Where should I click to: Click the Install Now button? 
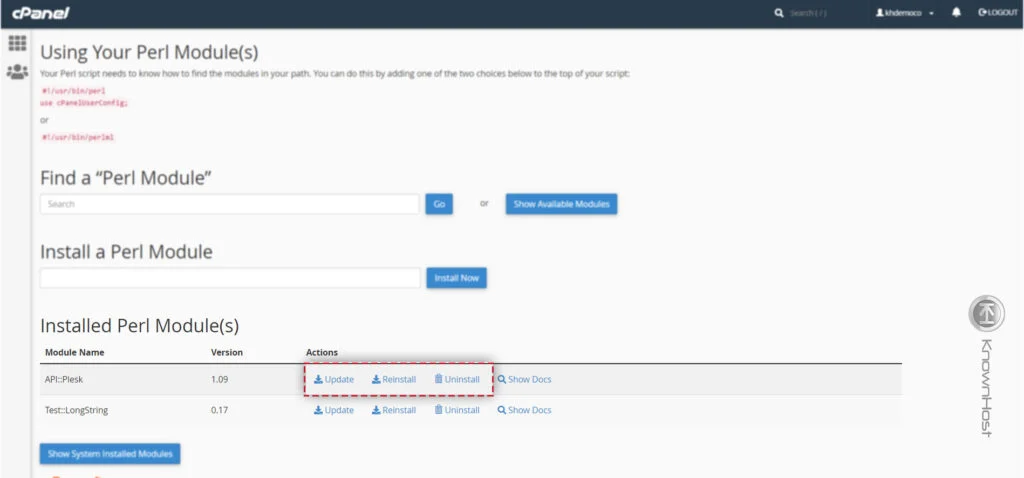(x=456, y=278)
